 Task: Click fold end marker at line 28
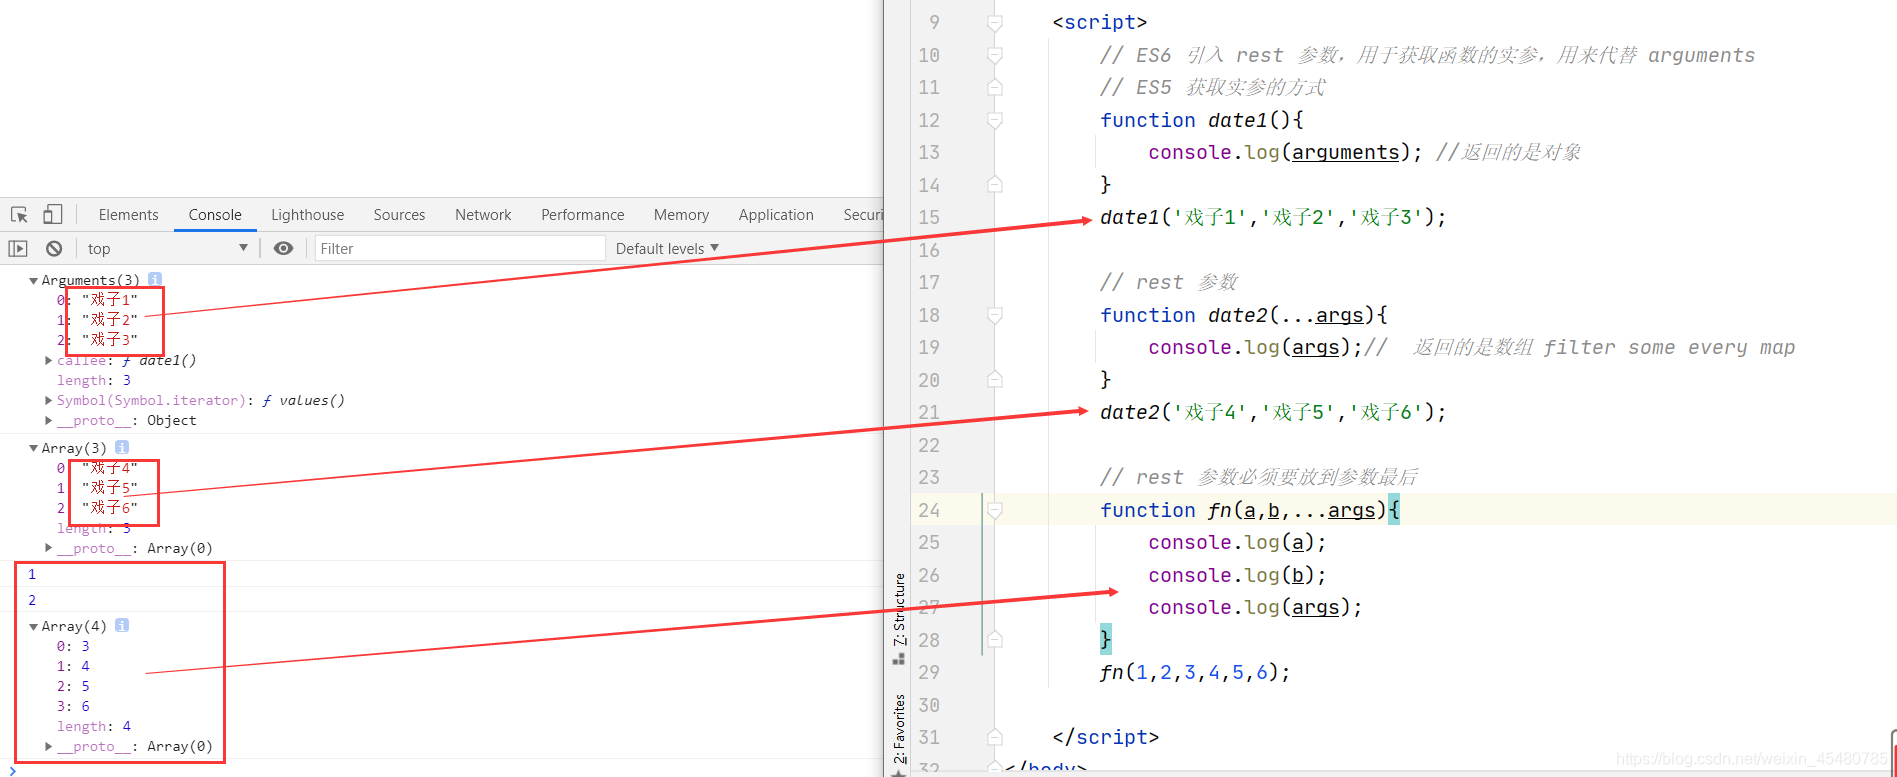994,640
